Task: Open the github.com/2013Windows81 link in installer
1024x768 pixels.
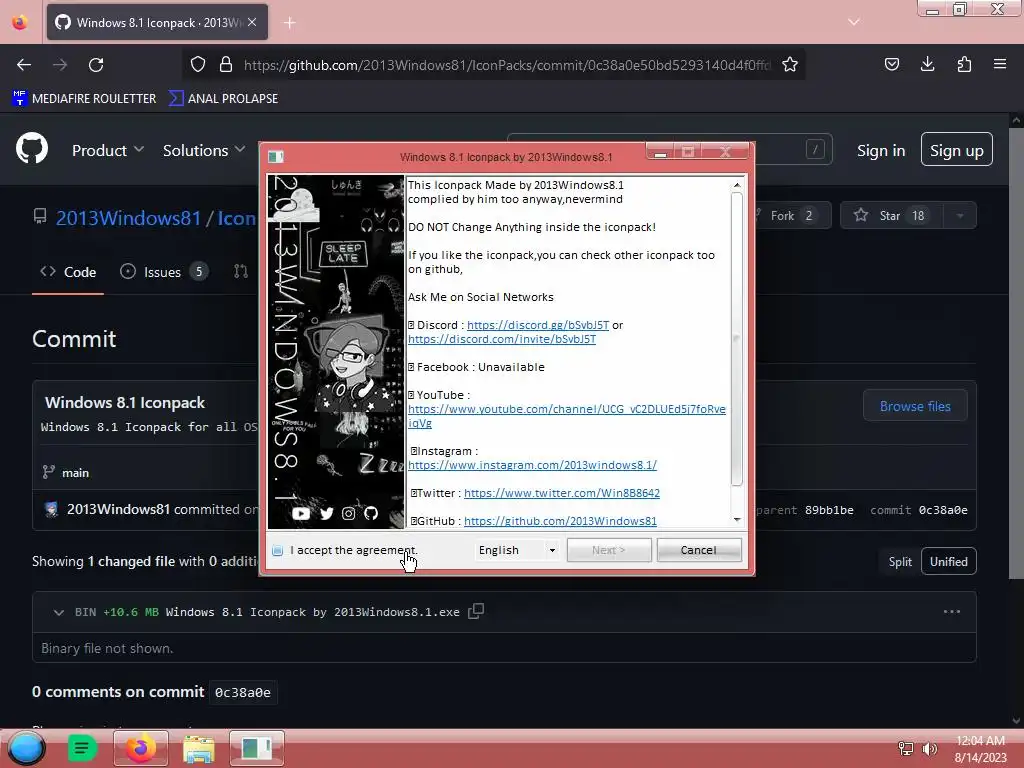Action: coord(560,521)
